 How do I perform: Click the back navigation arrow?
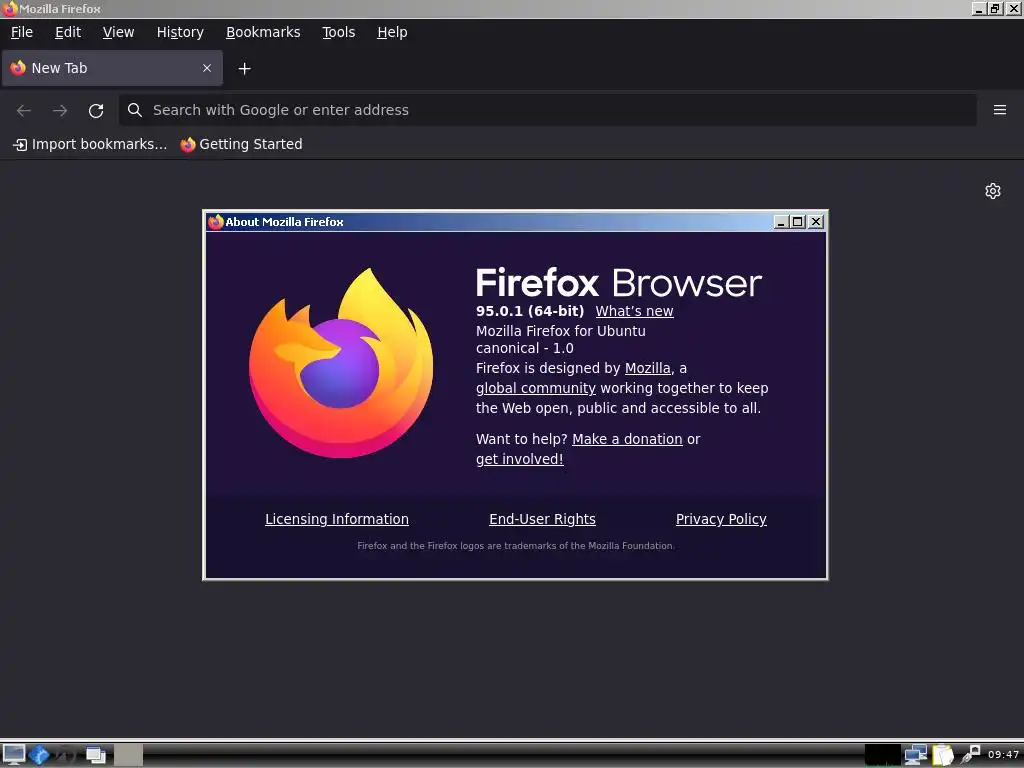tap(24, 110)
